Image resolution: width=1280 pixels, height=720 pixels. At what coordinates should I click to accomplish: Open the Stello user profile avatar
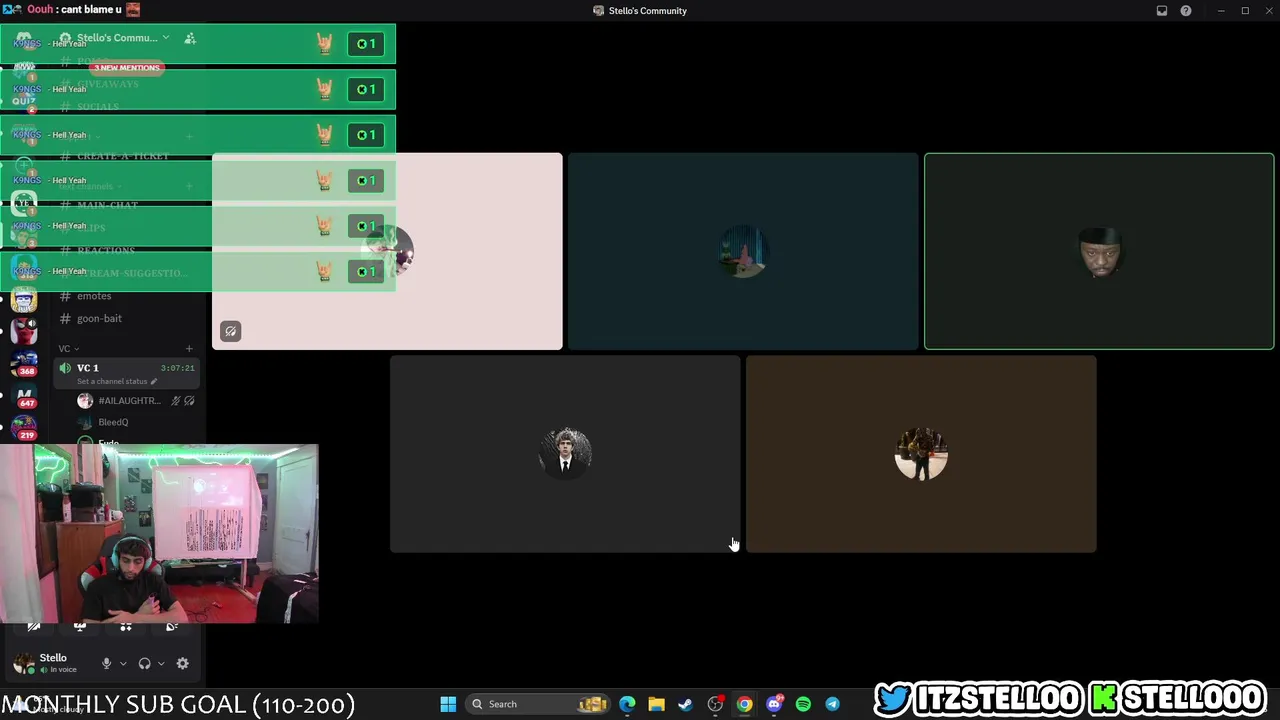point(24,663)
